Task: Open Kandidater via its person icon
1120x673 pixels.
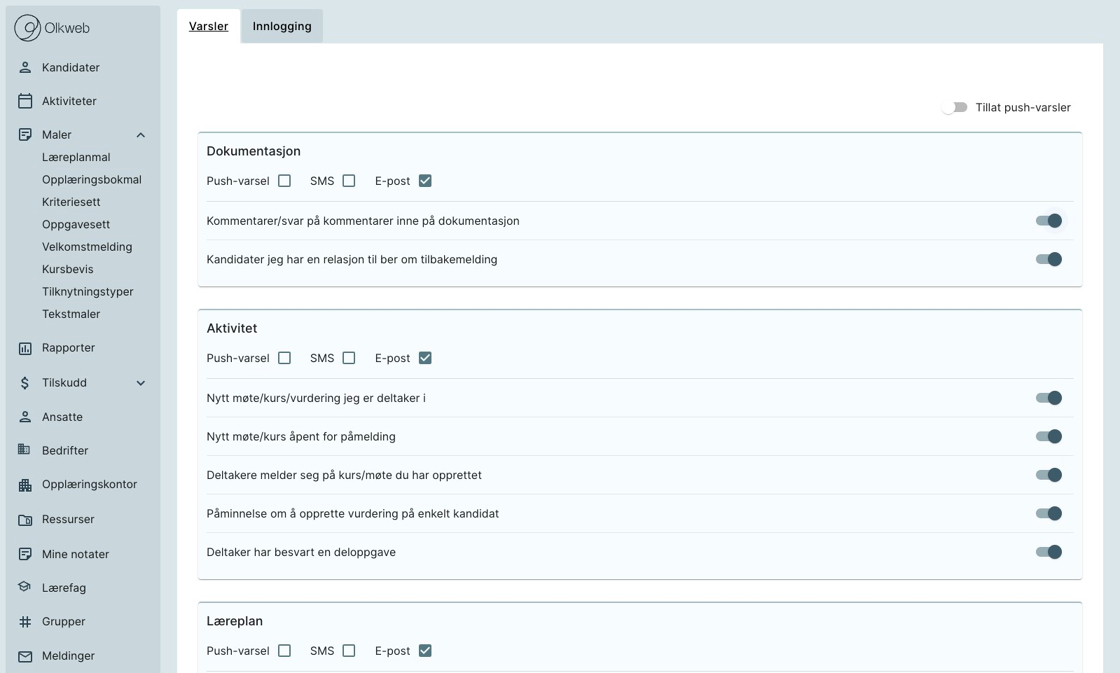Action: pos(25,68)
